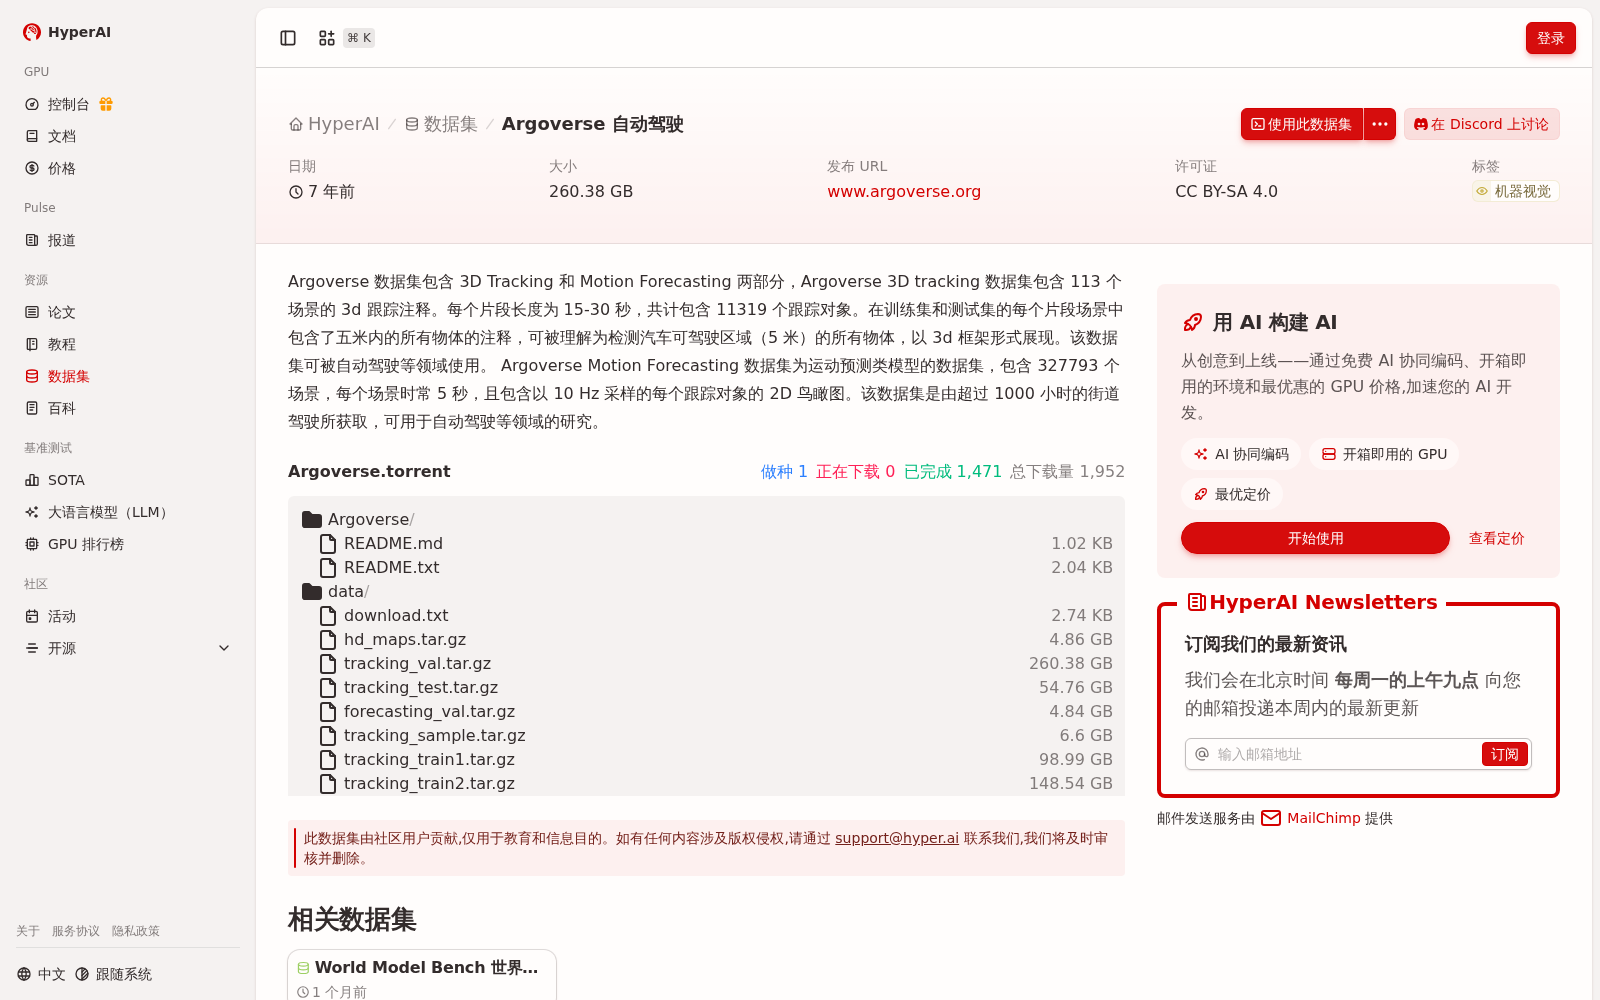Screen dimensions: 1600x1000
Task: Click README.txt file icon
Action: pyautogui.click(x=328, y=568)
